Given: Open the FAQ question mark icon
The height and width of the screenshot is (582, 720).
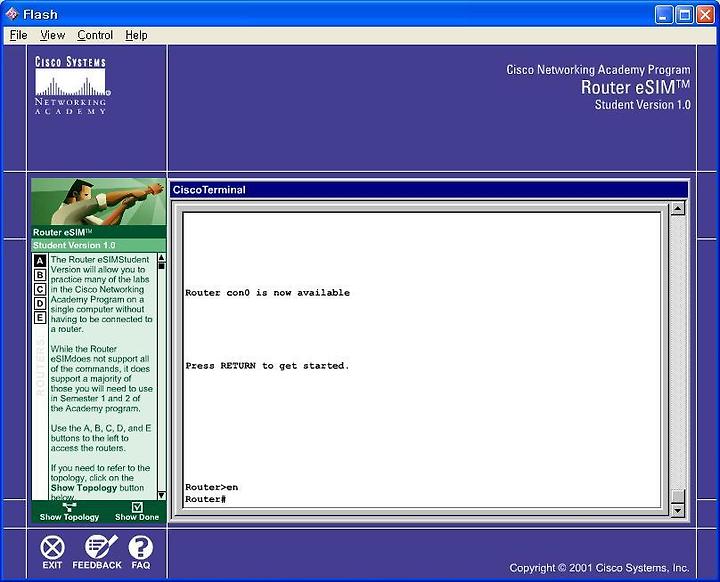Looking at the screenshot, I should 141,553.
